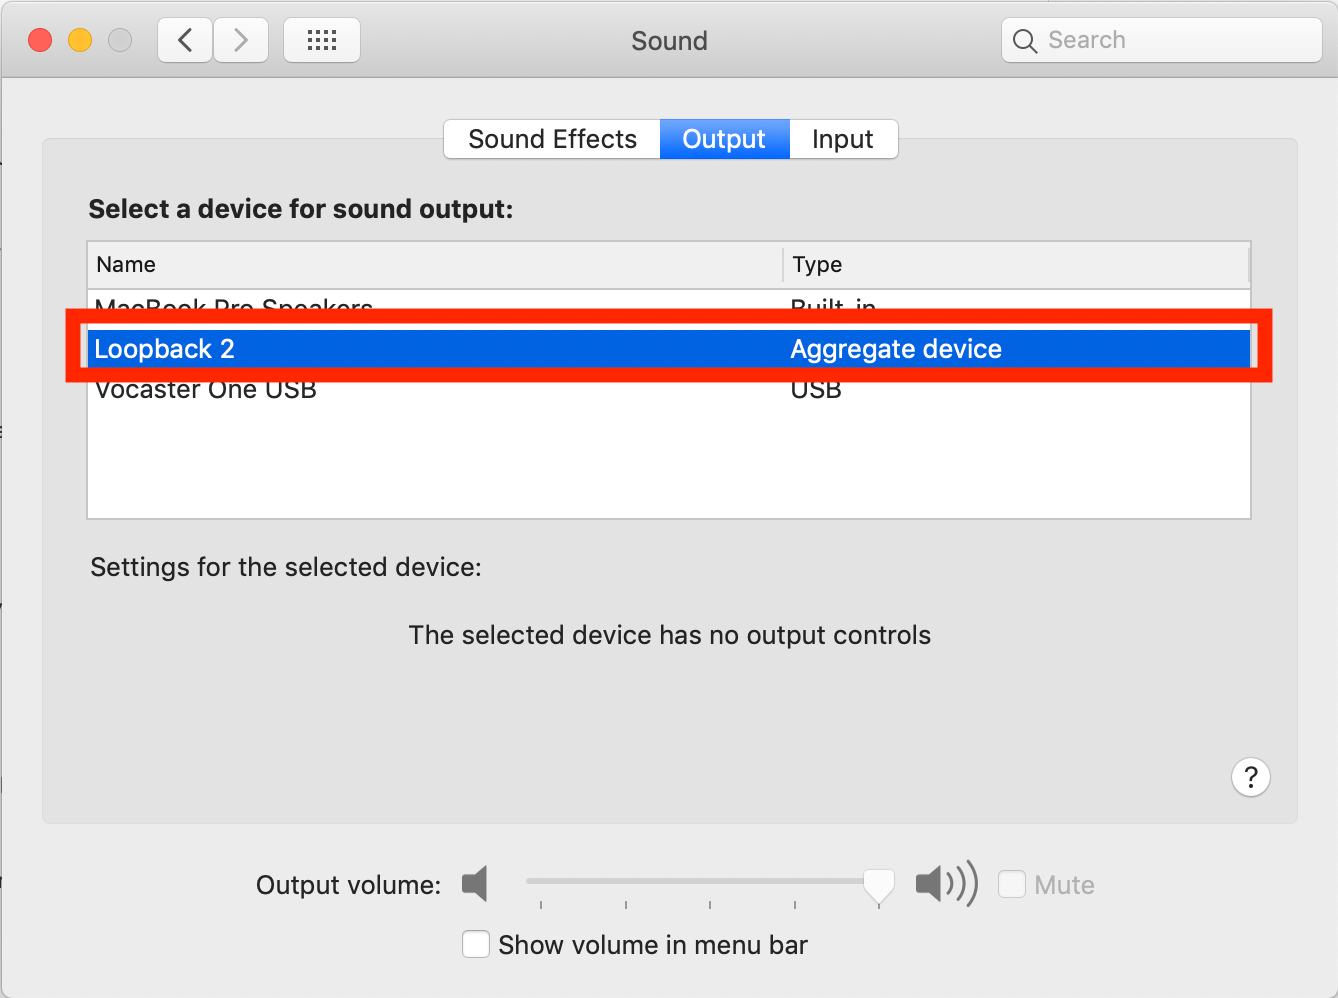Open the Output tab

[x=724, y=139]
